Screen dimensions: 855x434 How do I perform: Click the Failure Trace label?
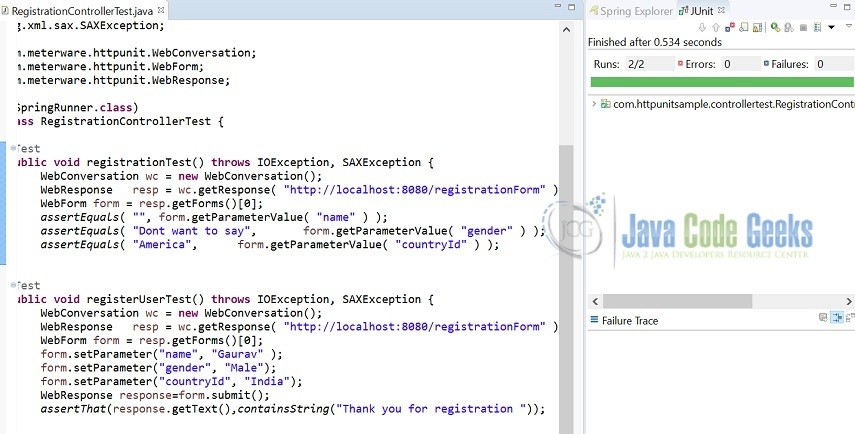pos(630,321)
